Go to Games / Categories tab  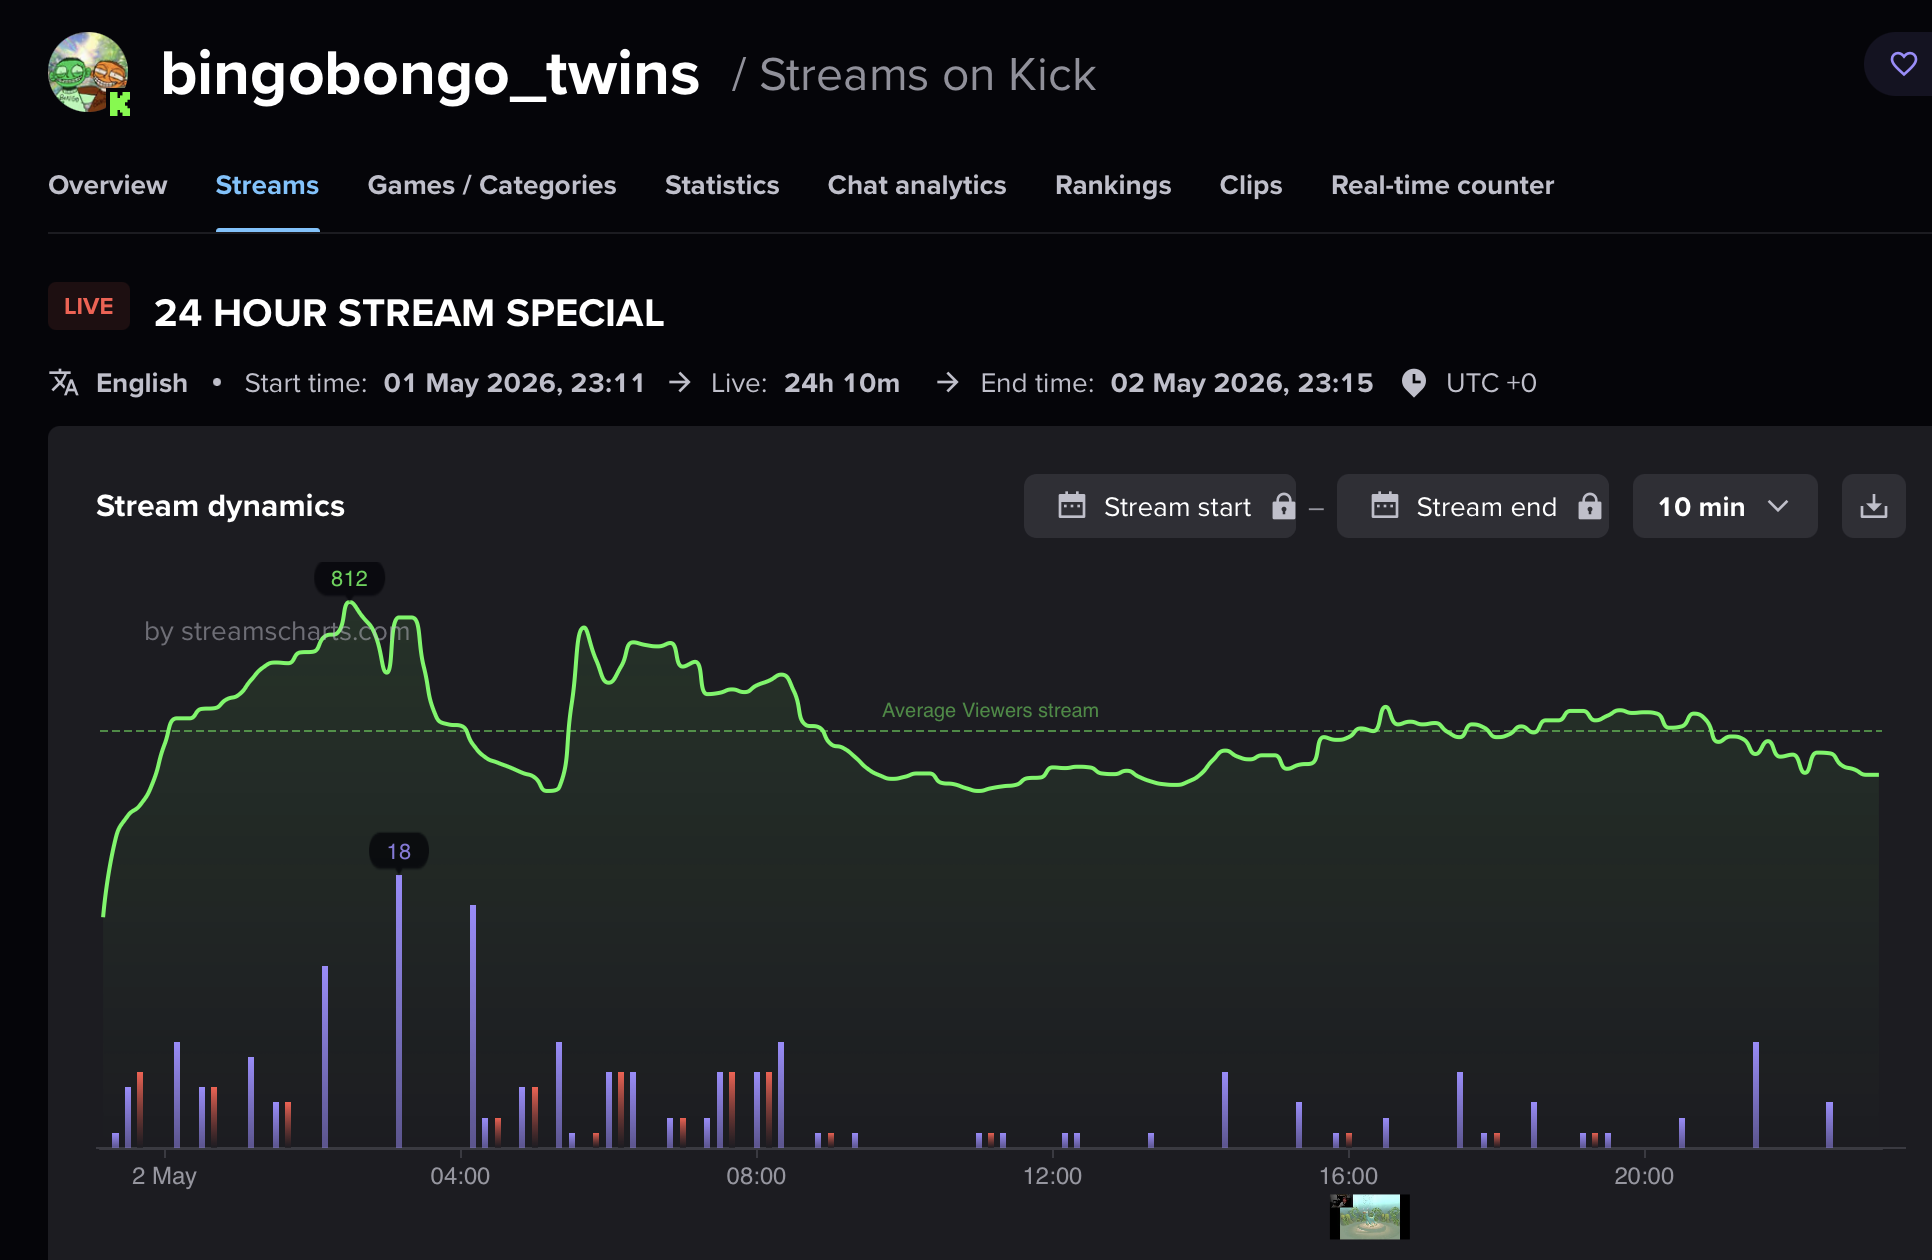click(491, 185)
